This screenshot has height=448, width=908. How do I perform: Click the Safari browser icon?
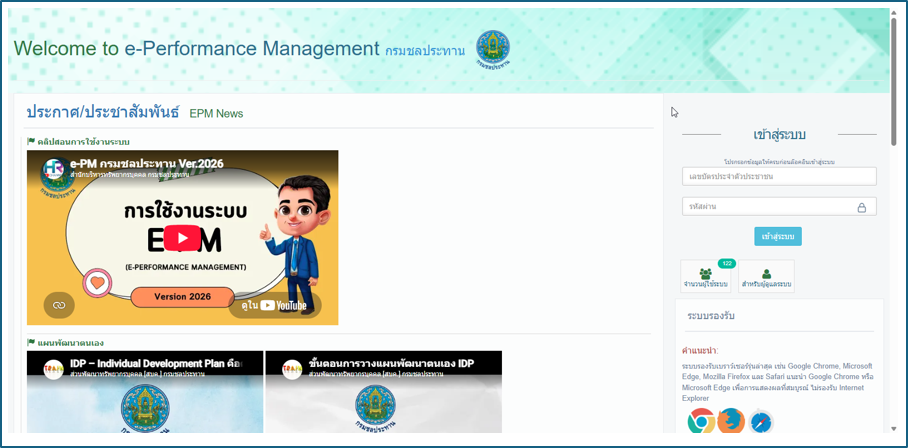(x=760, y=422)
